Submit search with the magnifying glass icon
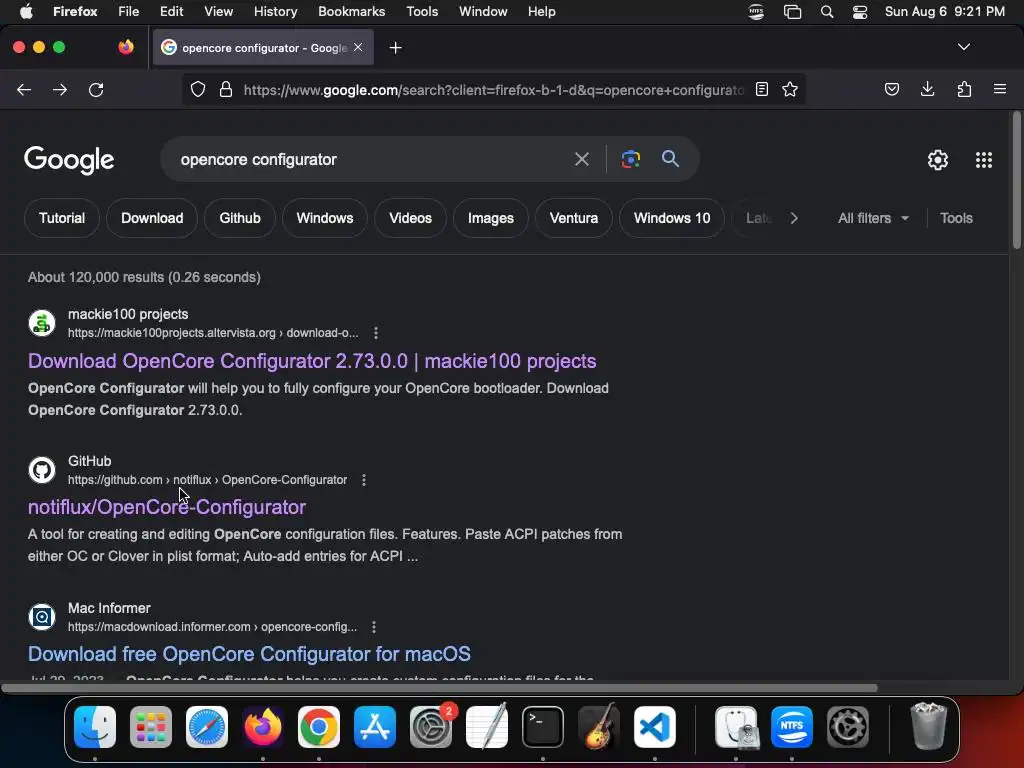1024x768 pixels. (x=670, y=159)
